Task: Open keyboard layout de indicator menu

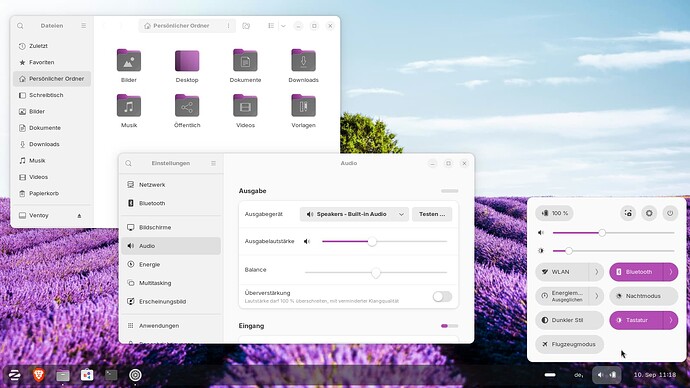Action: click(x=579, y=375)
